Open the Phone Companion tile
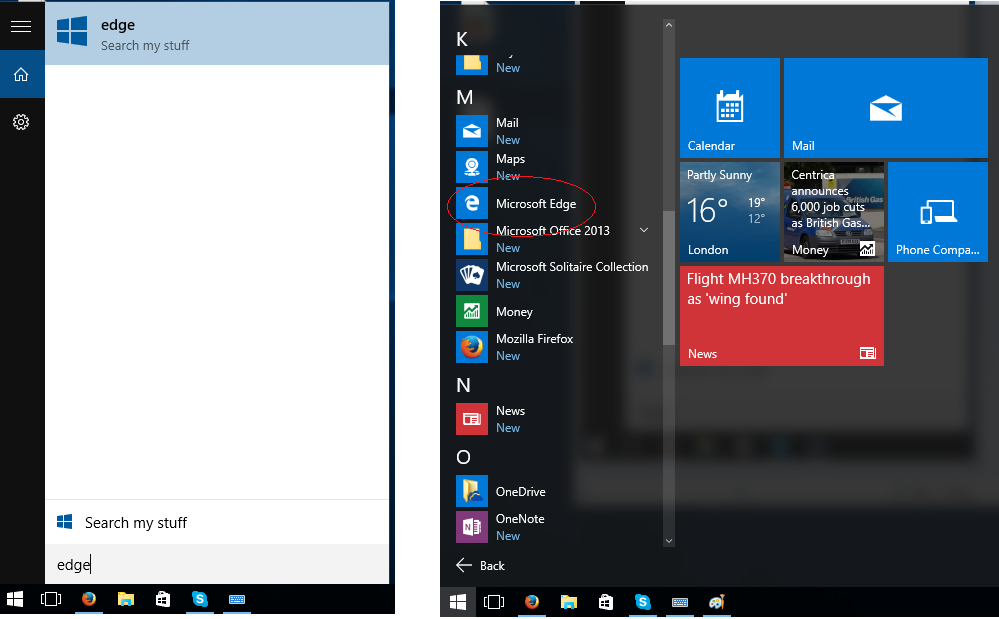Image resolution: width=999 pixels, height=619 pixels. pyautogui.click(x=938, y=211)
